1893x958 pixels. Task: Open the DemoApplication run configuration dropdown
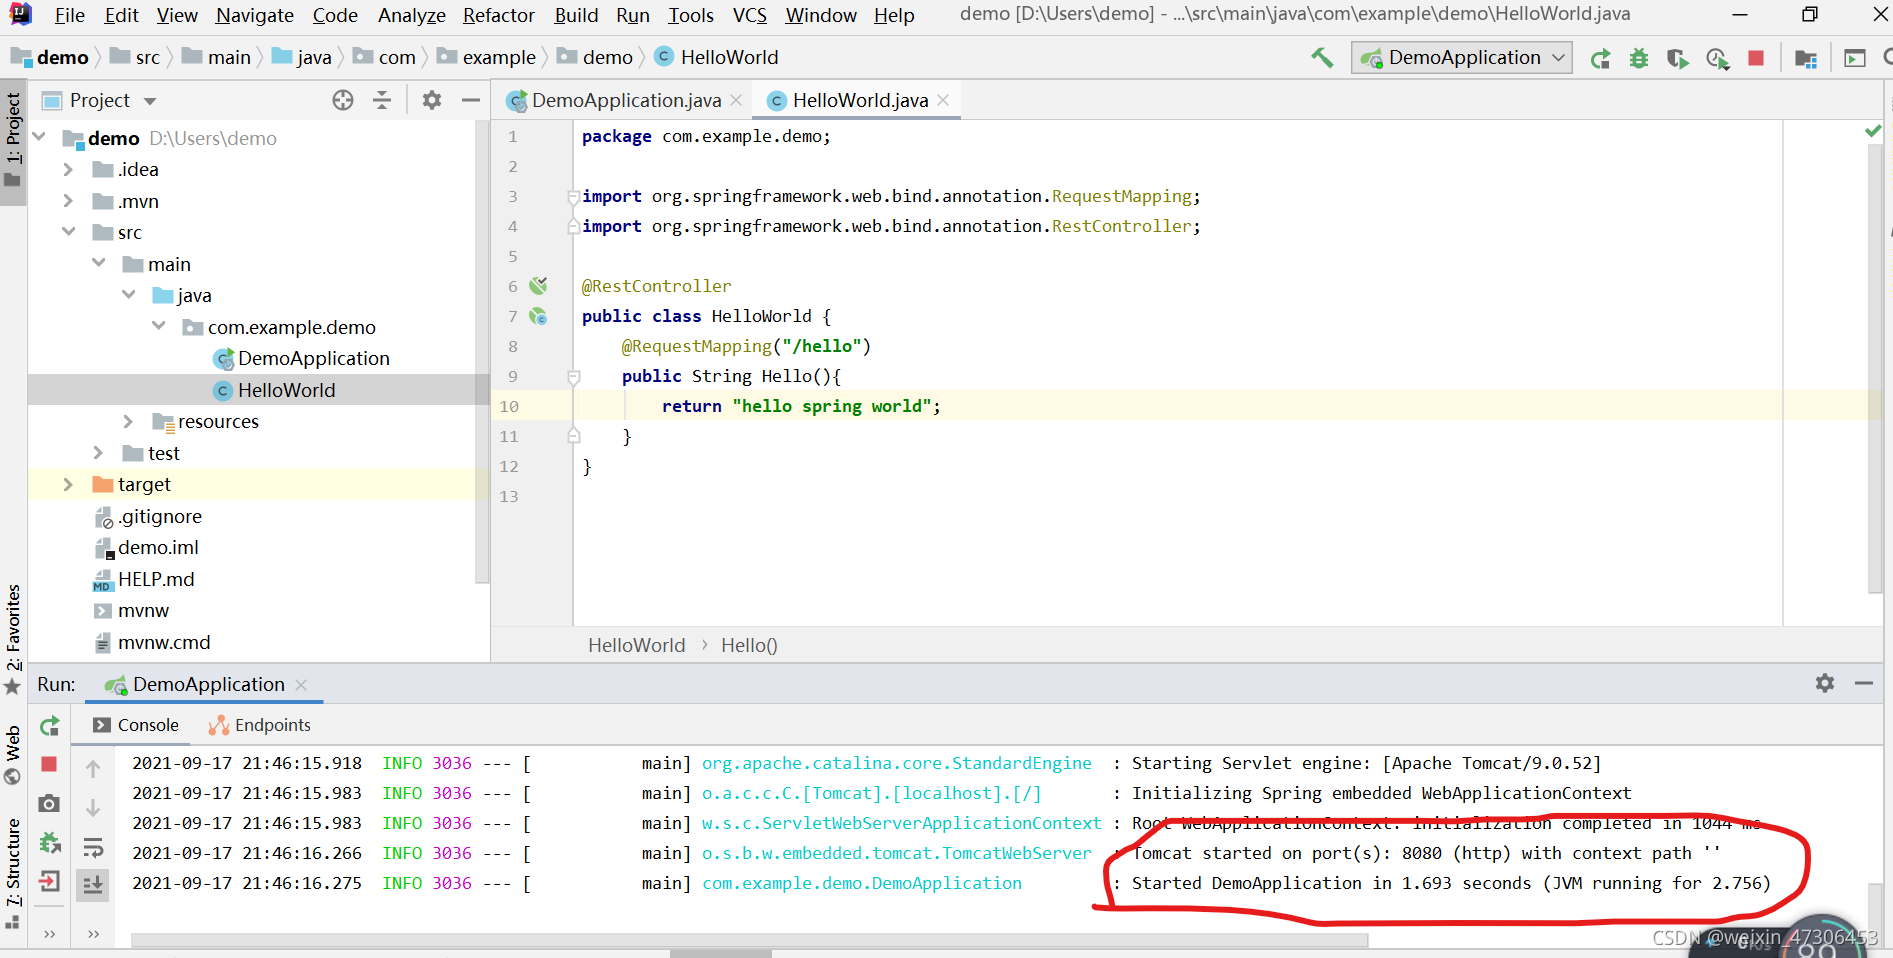click(x=1461, y=58)
